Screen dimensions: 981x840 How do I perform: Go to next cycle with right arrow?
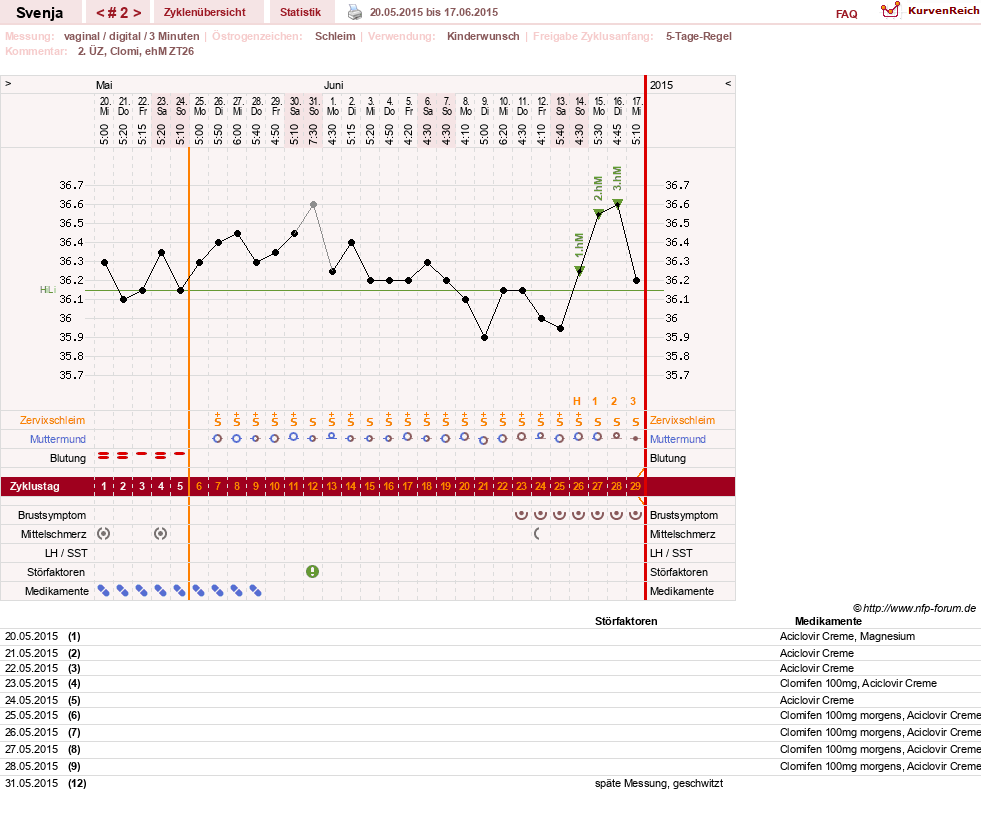[137, 13]
